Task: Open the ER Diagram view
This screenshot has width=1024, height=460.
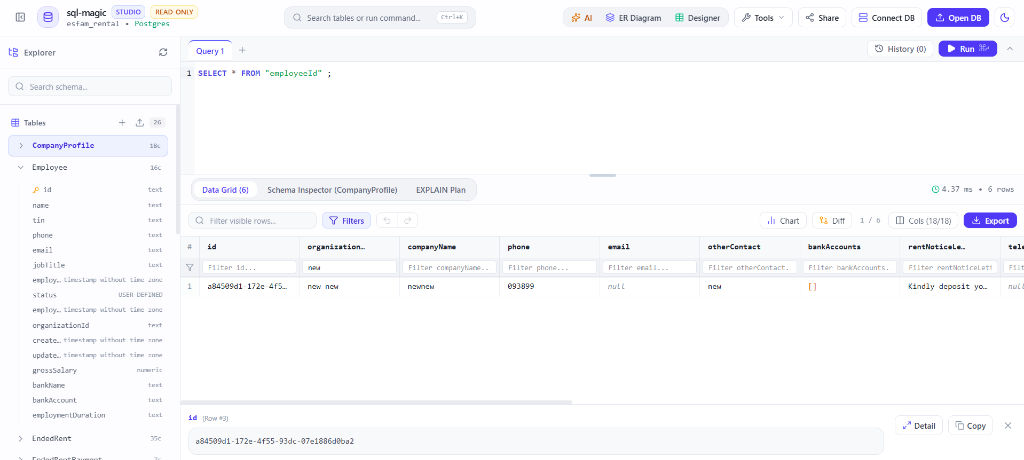Action: click(x=633, y=18)
